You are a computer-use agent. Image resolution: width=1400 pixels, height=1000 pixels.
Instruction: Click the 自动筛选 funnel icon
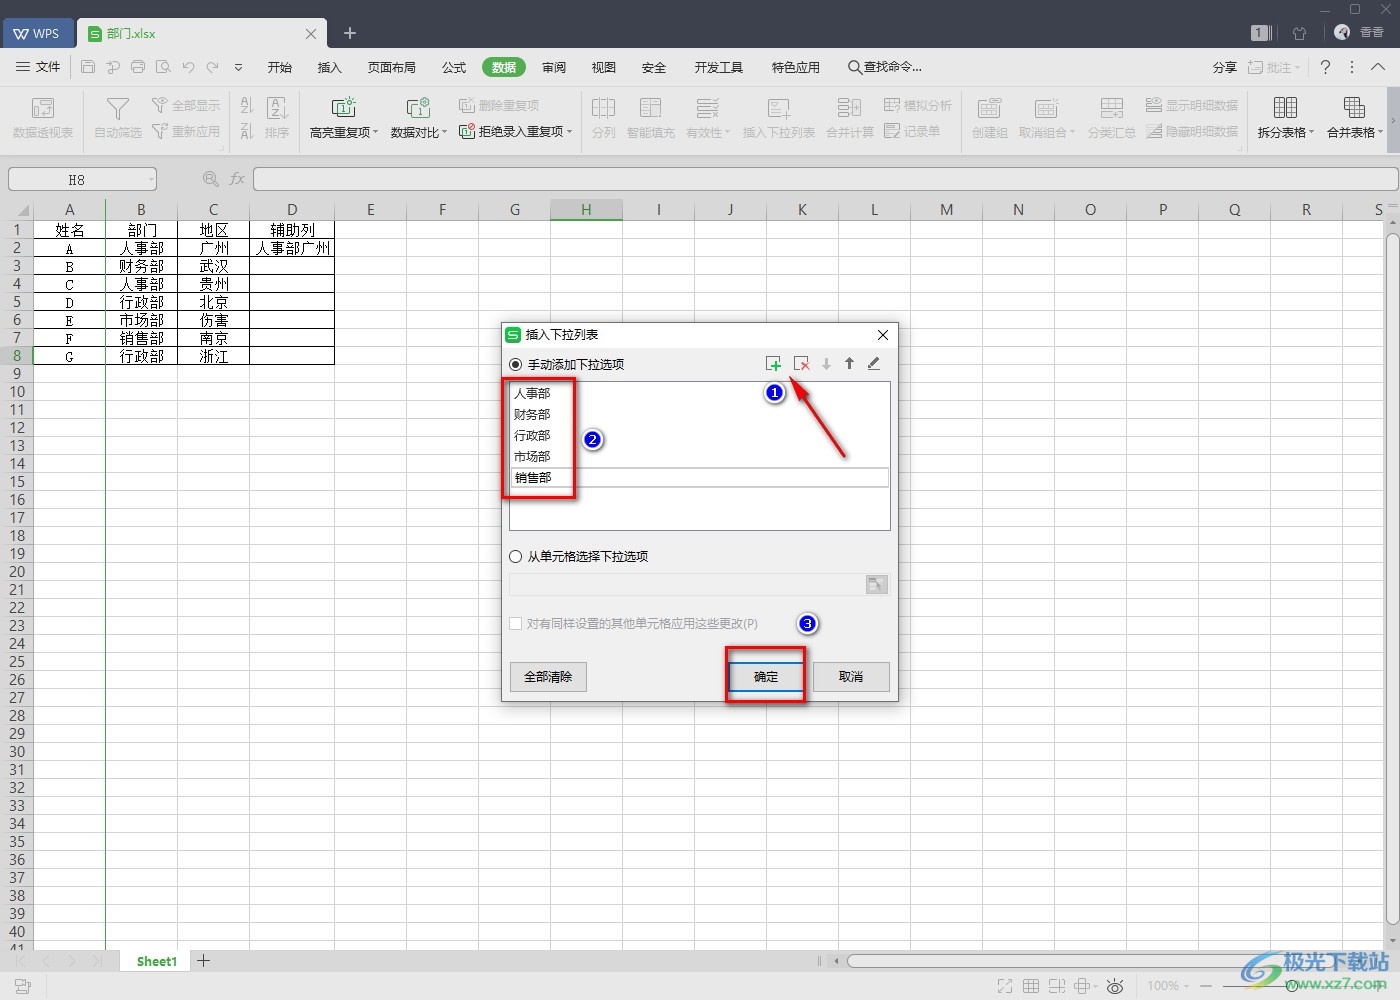pyautogui.click(x=118, y=108)
